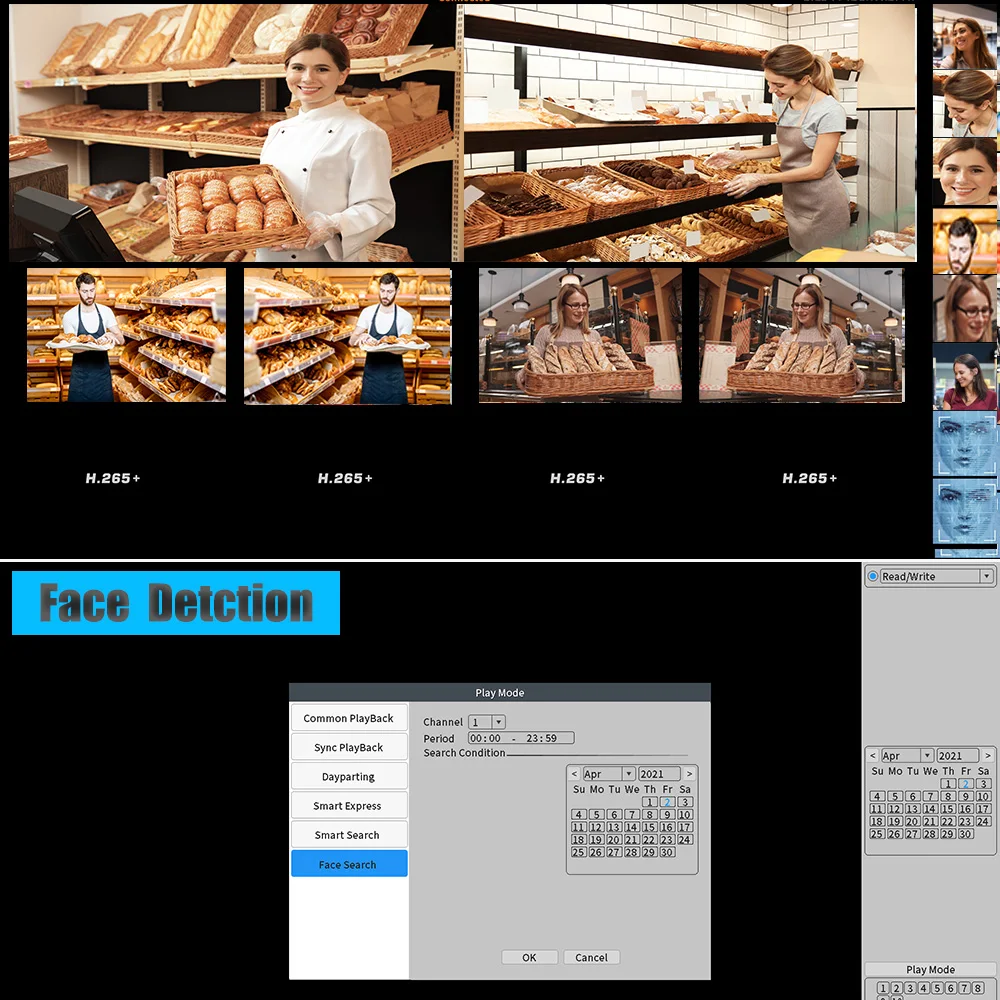Screen dimensions: 1000x1000
Task: Click the OK button
Action: click(529, 957)
